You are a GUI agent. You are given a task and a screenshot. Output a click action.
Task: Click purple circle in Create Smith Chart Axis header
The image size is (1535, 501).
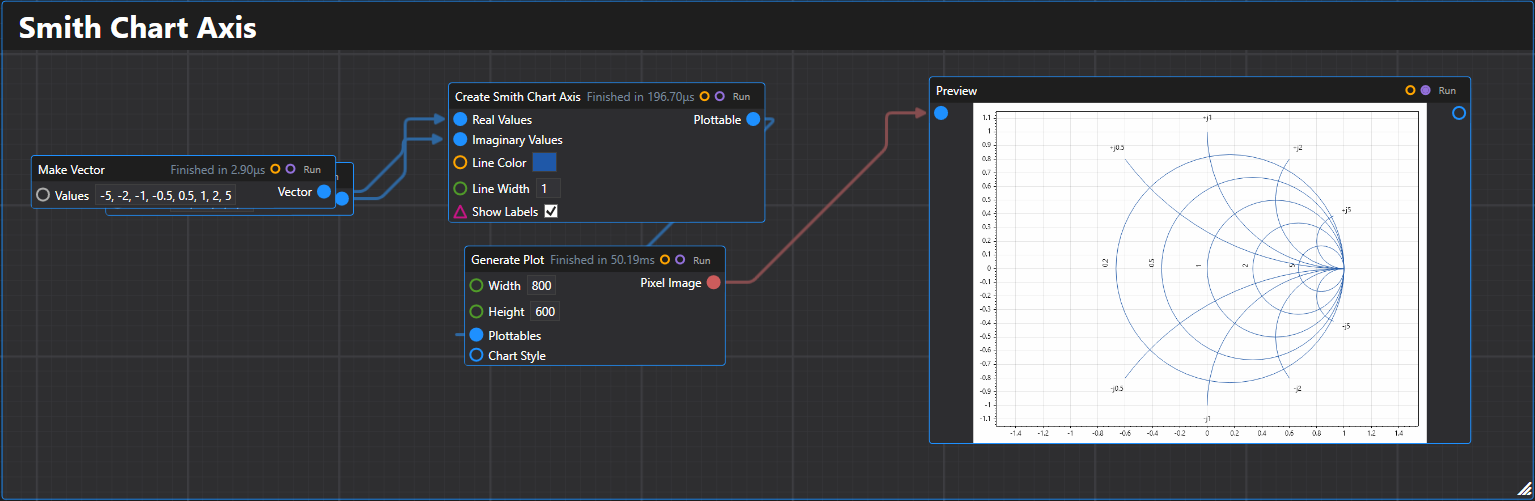tap(719, 97)
